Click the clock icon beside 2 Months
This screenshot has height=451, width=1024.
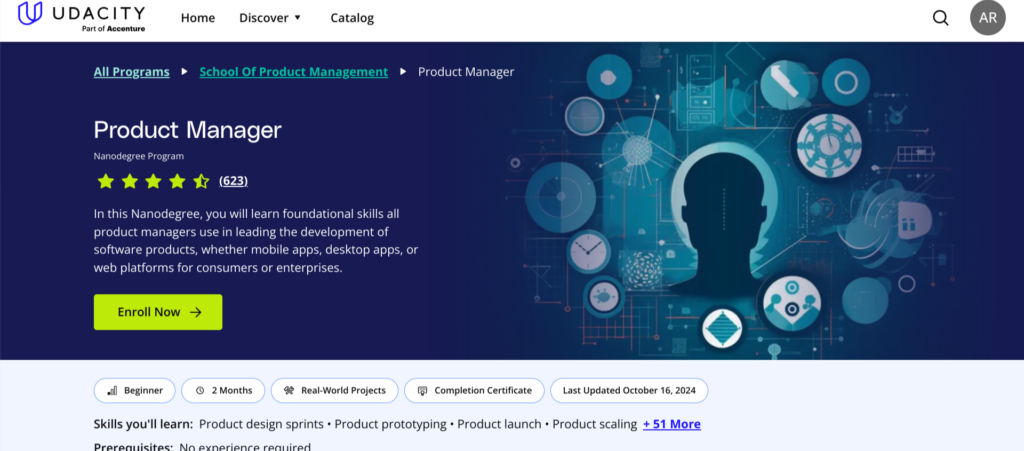tap(200, 390)
